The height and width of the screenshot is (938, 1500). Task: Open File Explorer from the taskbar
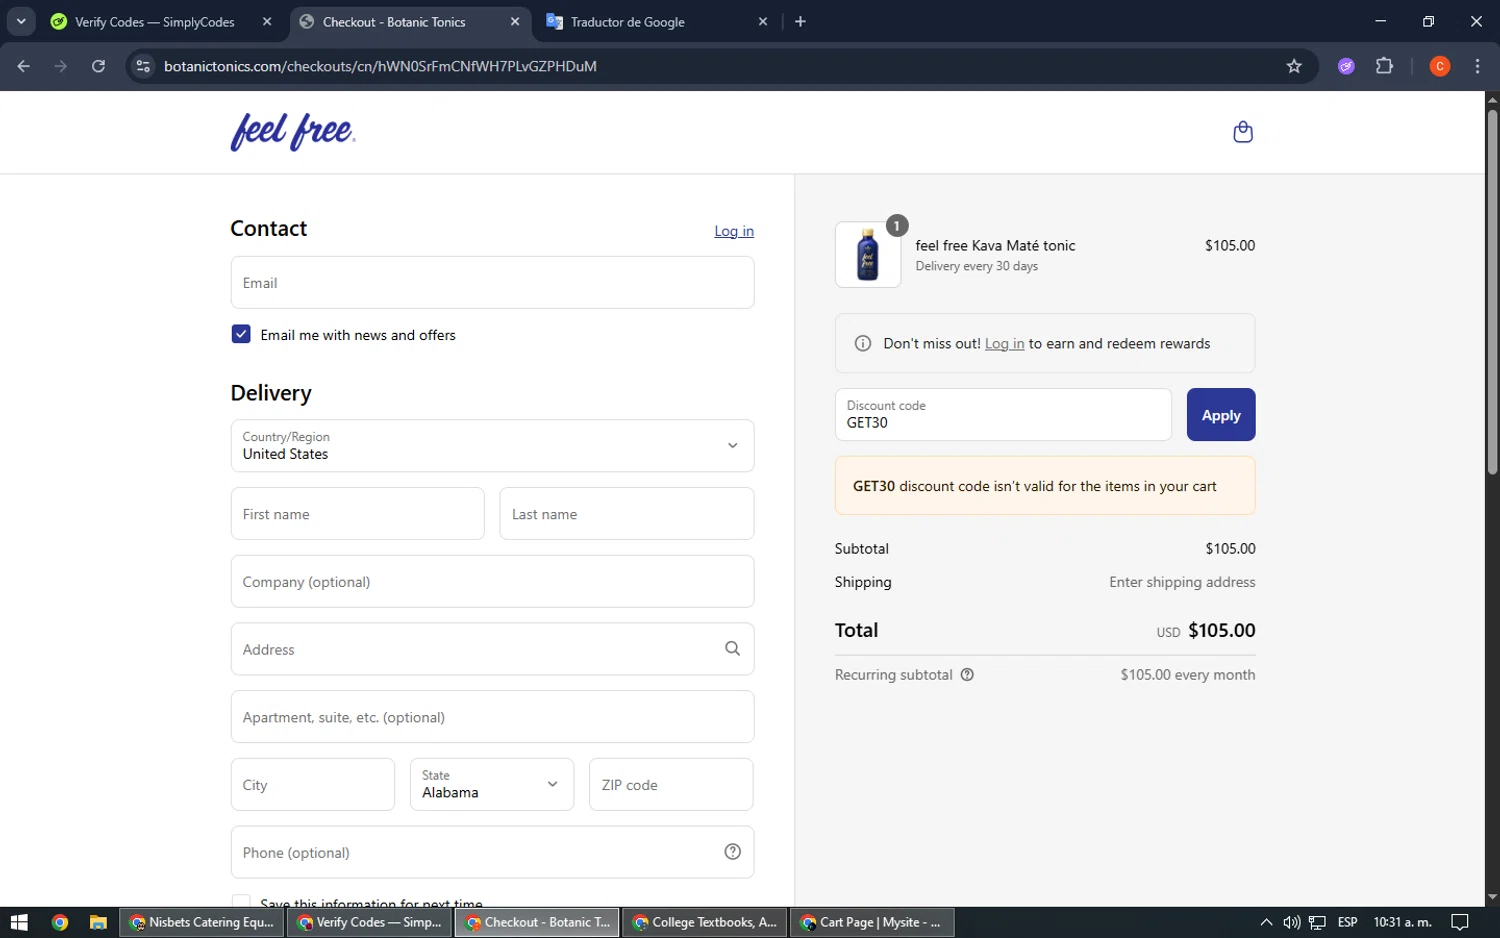pyautogui.click(x=98, y=922)
